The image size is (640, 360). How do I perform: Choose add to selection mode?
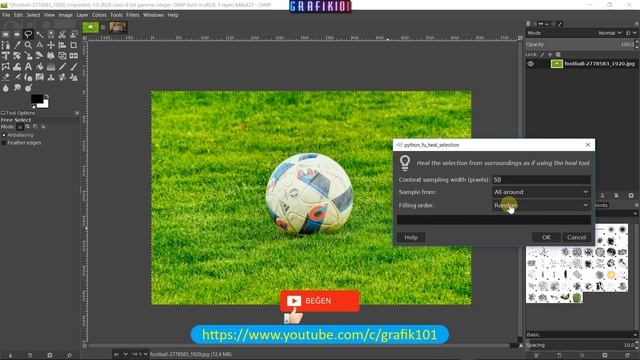27,127
